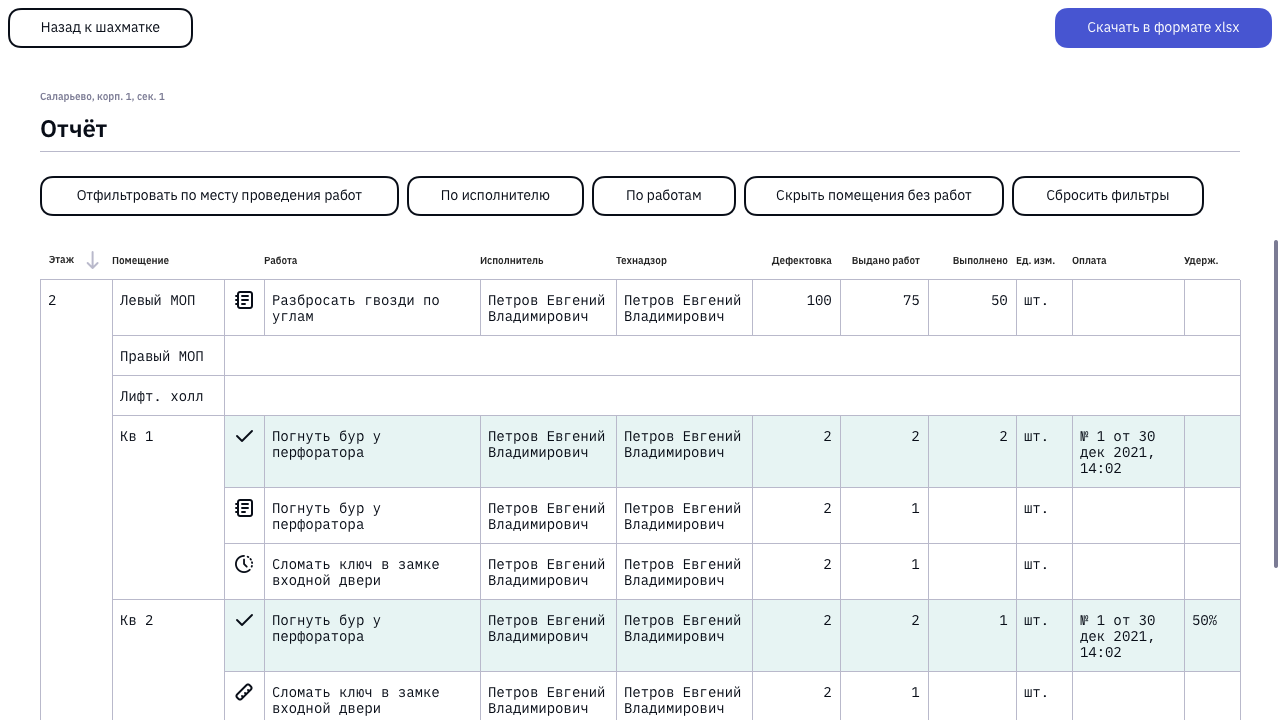Click the Оплата payment text in Кв 1 row
The width and height of the screenshot is (1280, 720).
click(1118, 452)
